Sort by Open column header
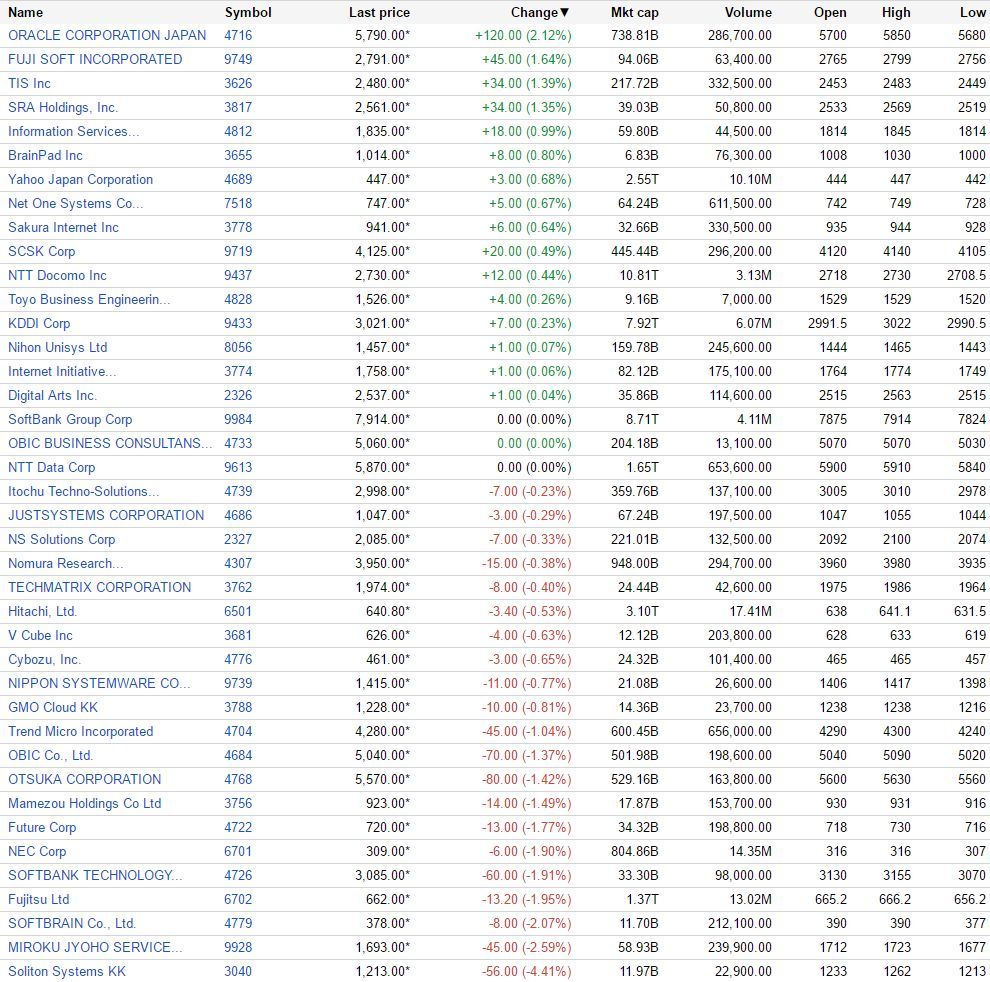The image size is (990, 982). click(x=830, y=12)
